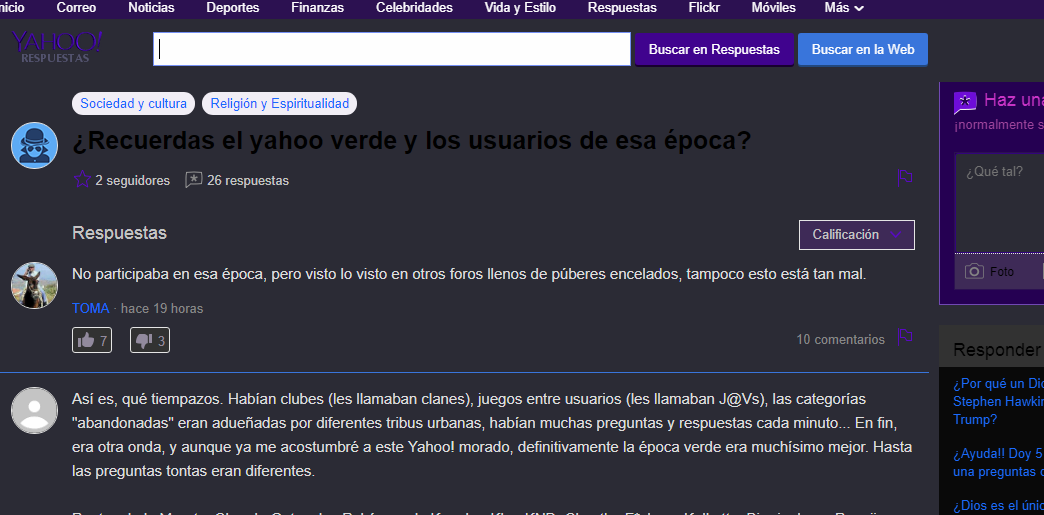The image size is (1044, 515).
Task: Open the Sociedad y cultura category tag
Action: pyautogui.click(x=133, y=103)
